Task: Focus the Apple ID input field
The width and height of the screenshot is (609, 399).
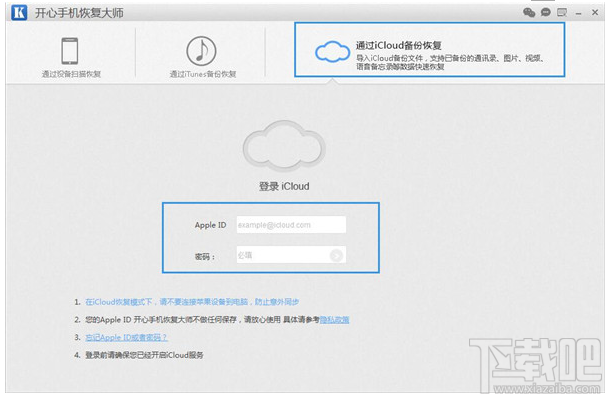Action: 291,225
